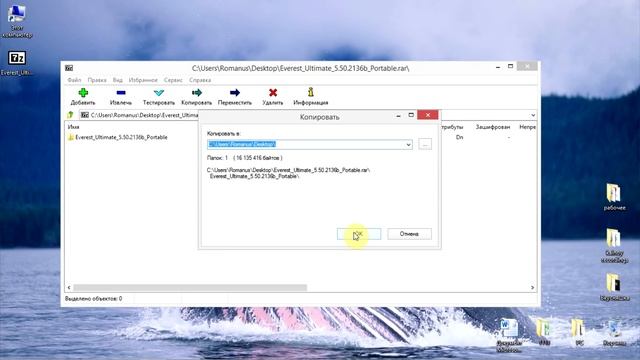Click the Извлечь (Extract) toolbar icon
This screenshot has height=360, width=640.
coord(121,93)
